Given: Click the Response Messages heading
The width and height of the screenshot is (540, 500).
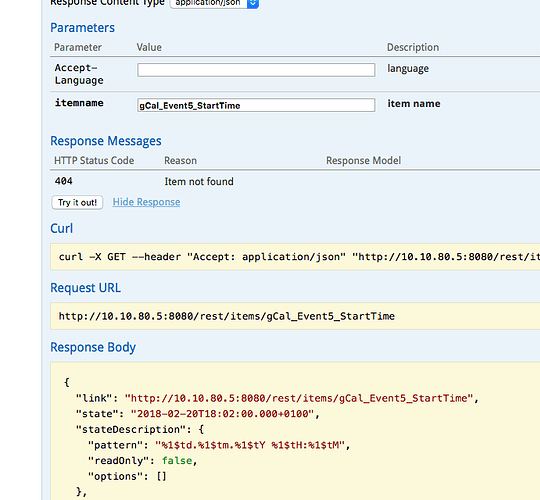Looking at the screenshot, I should (106, 141).
